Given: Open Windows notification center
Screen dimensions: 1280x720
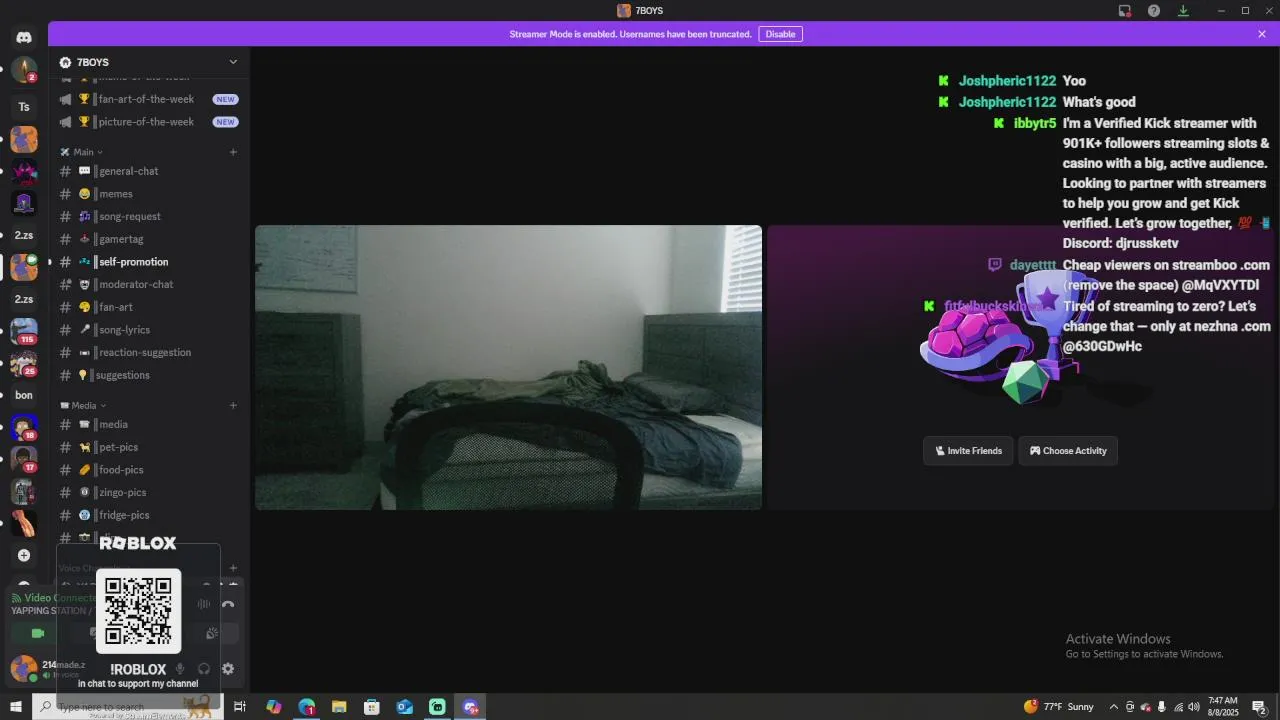Looking at the screenshot, I should click(1259, 707).
